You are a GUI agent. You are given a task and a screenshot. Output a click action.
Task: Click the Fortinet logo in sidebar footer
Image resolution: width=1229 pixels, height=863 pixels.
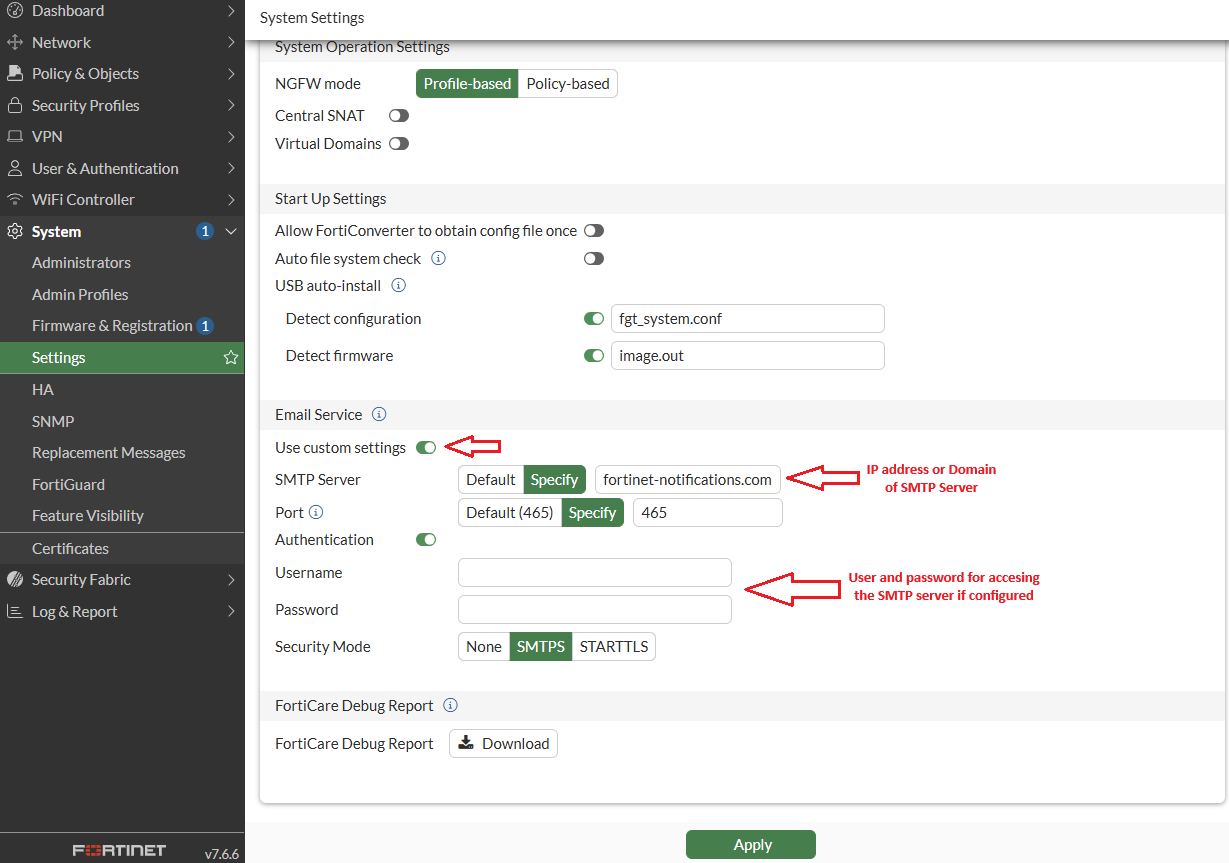coord(119,850)
